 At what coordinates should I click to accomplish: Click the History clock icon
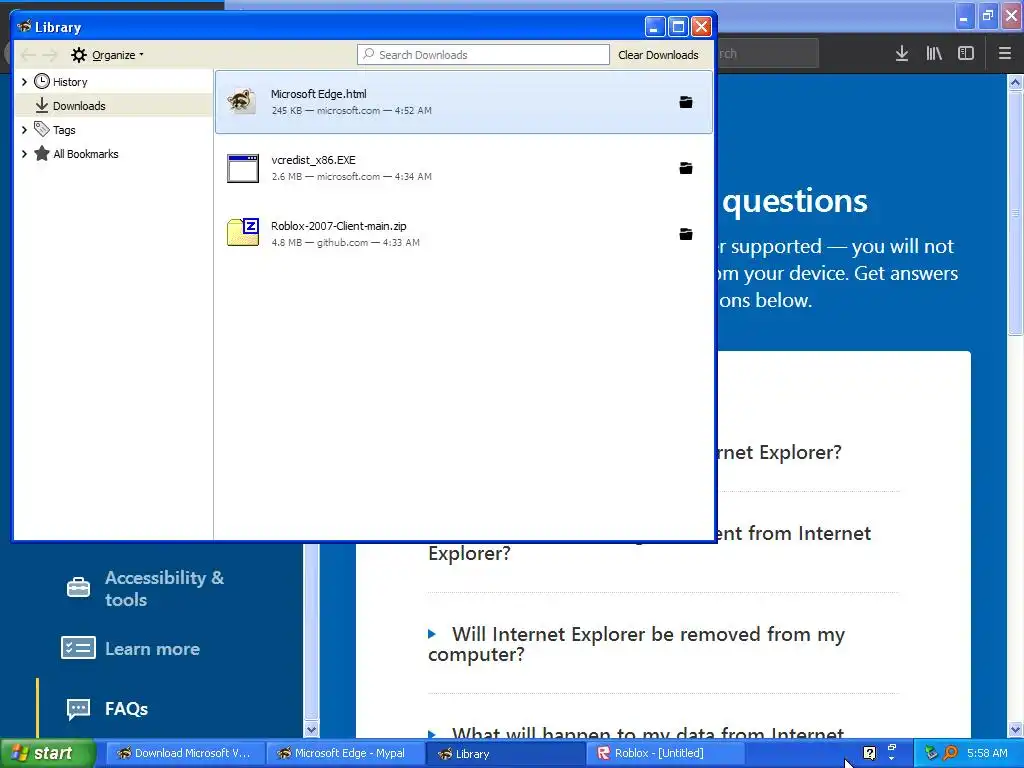tap(42, 82)
